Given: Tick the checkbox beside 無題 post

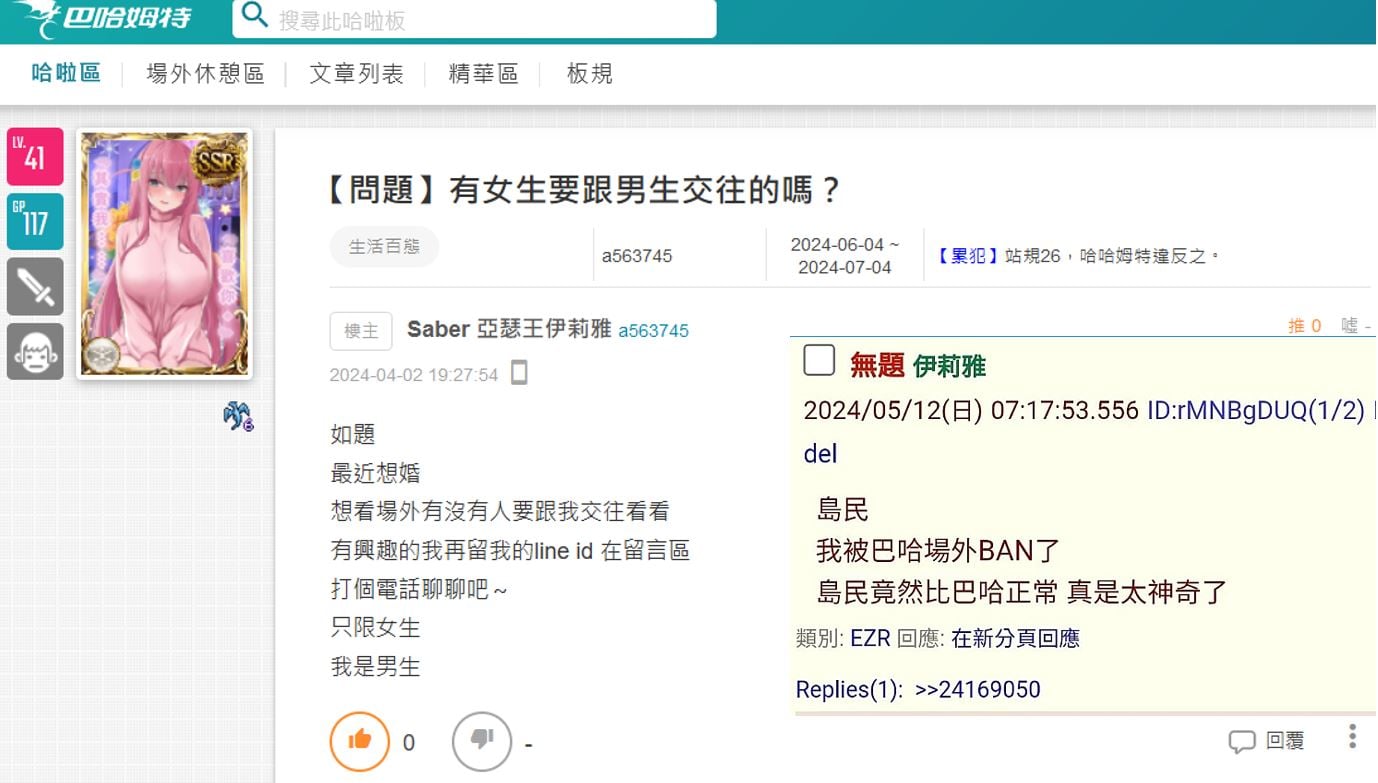Looking at the screenshot, I should pos(819,361).
